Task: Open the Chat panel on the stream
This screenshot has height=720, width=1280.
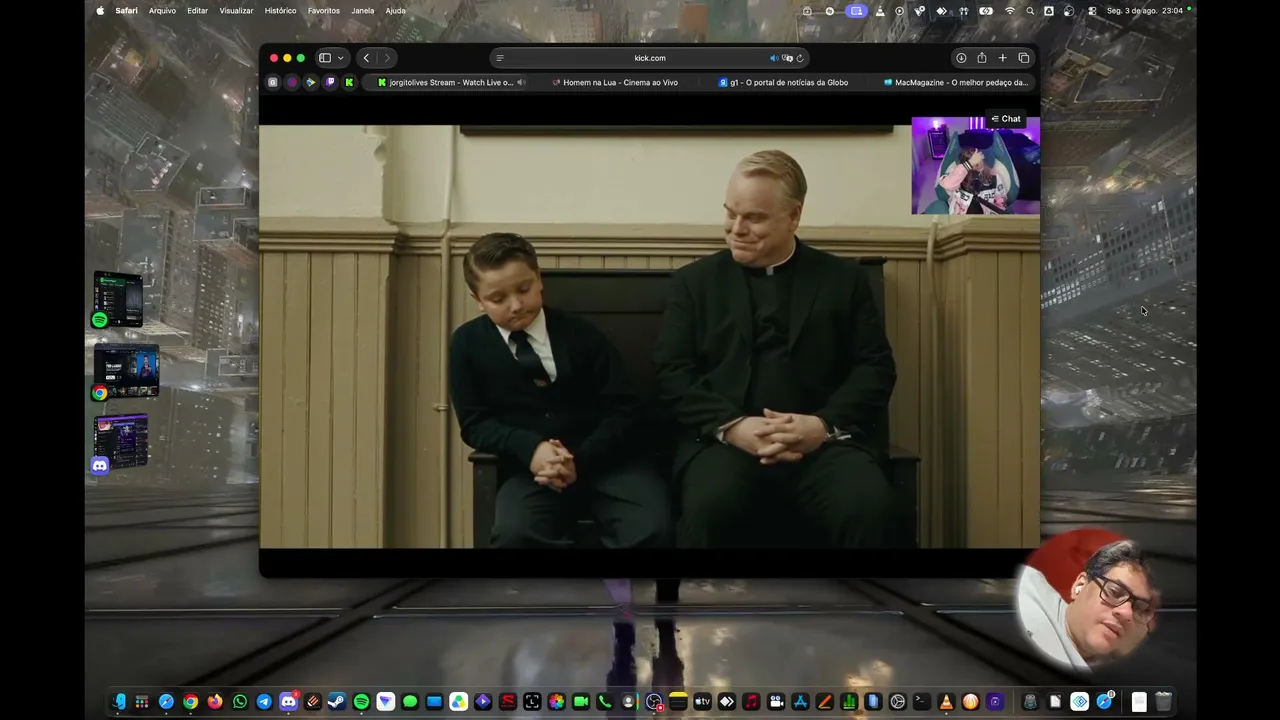Action: point(1006,119)
